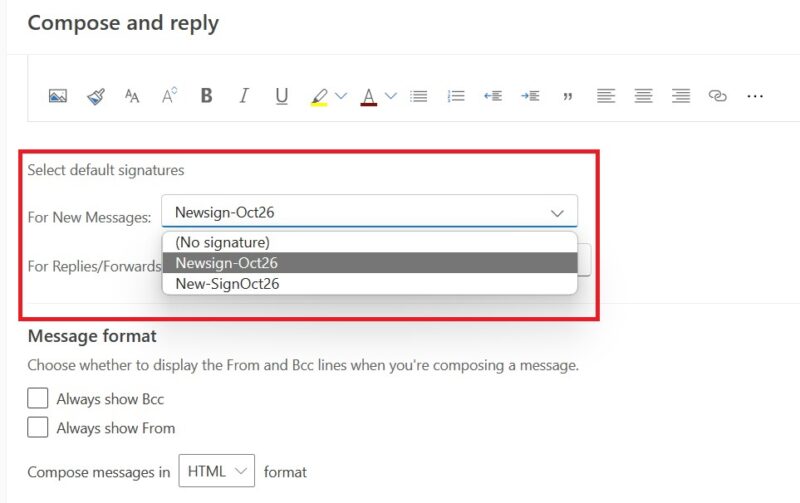This screenshot has width=800, height=503.
Task: Increase paragraph indent
Action: [x=530, y=96]
